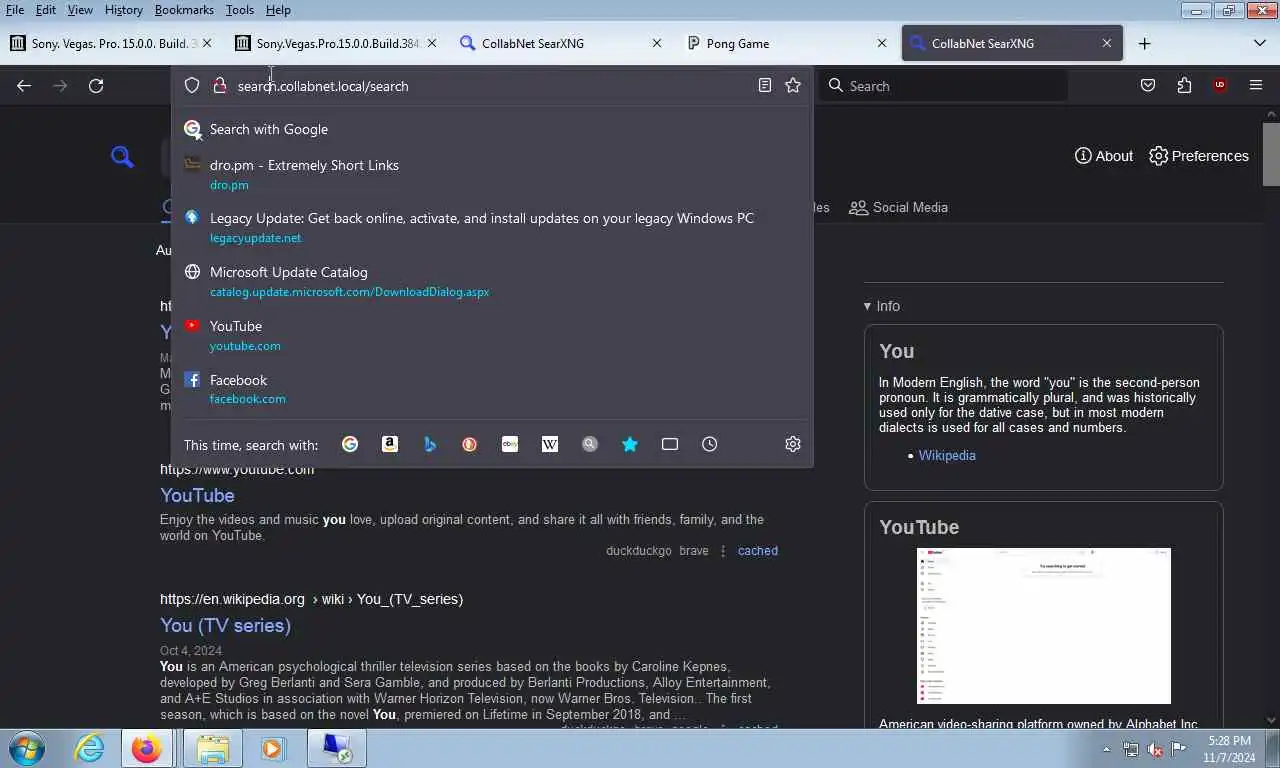The width and height of the screenshot is (1280, 768).
Task: Open the Firefox hamburger application menu
Action: coord(1256,86)
